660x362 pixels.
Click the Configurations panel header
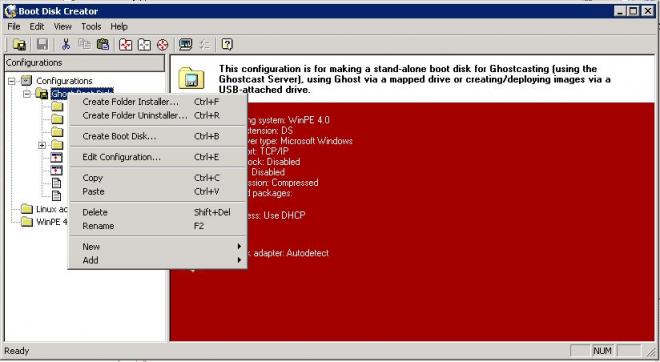click(x=85, y=63)
